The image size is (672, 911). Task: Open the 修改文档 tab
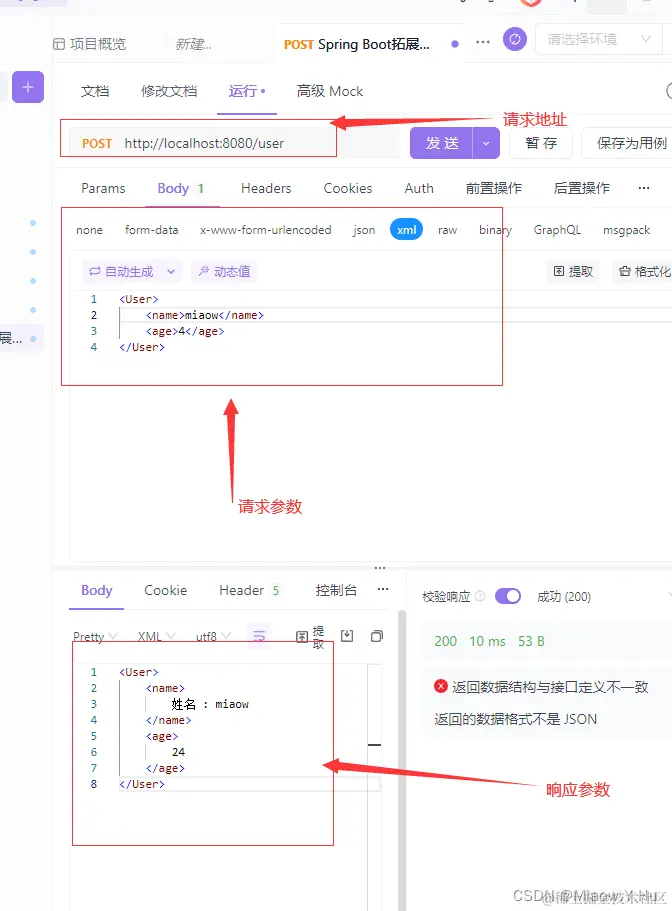tap(169, 91)
